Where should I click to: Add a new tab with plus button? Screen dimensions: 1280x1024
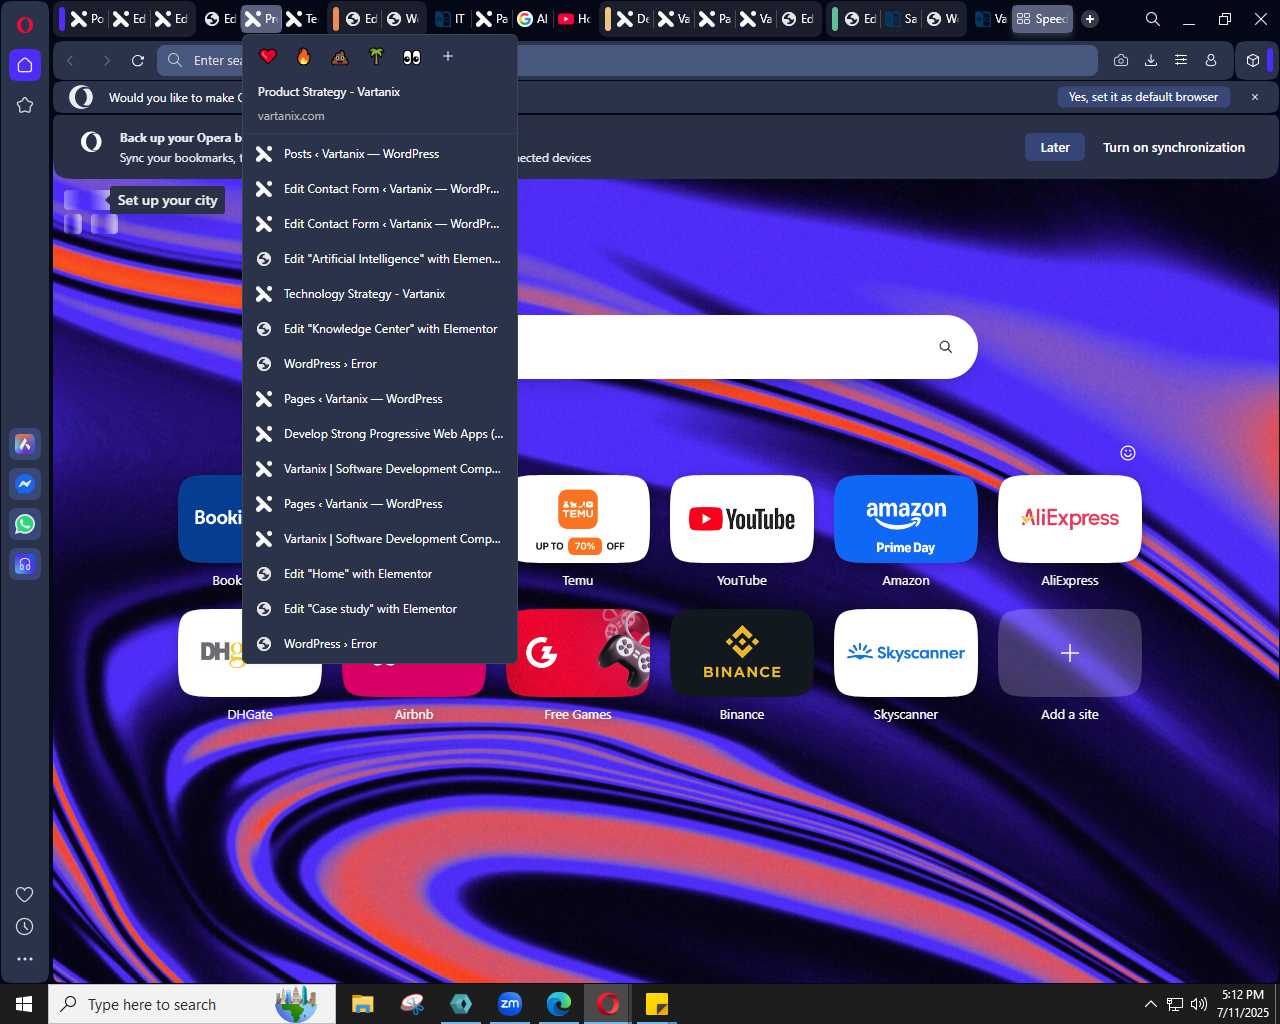[1090, 19]
